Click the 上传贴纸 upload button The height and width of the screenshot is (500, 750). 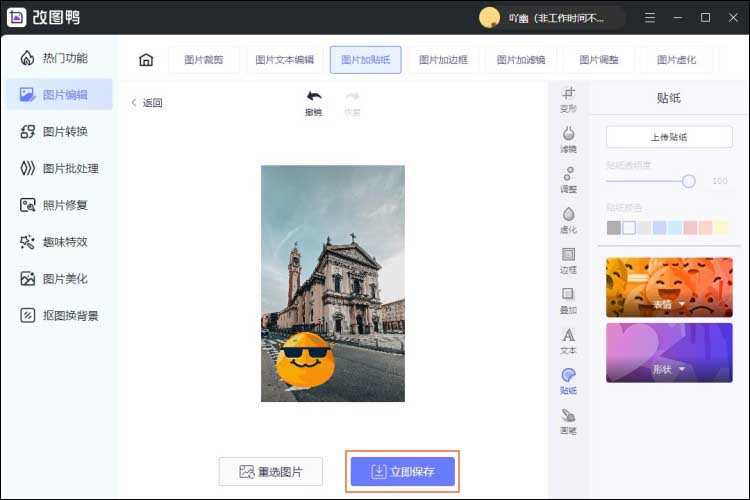pyautogui.click(x=669, y=137)
